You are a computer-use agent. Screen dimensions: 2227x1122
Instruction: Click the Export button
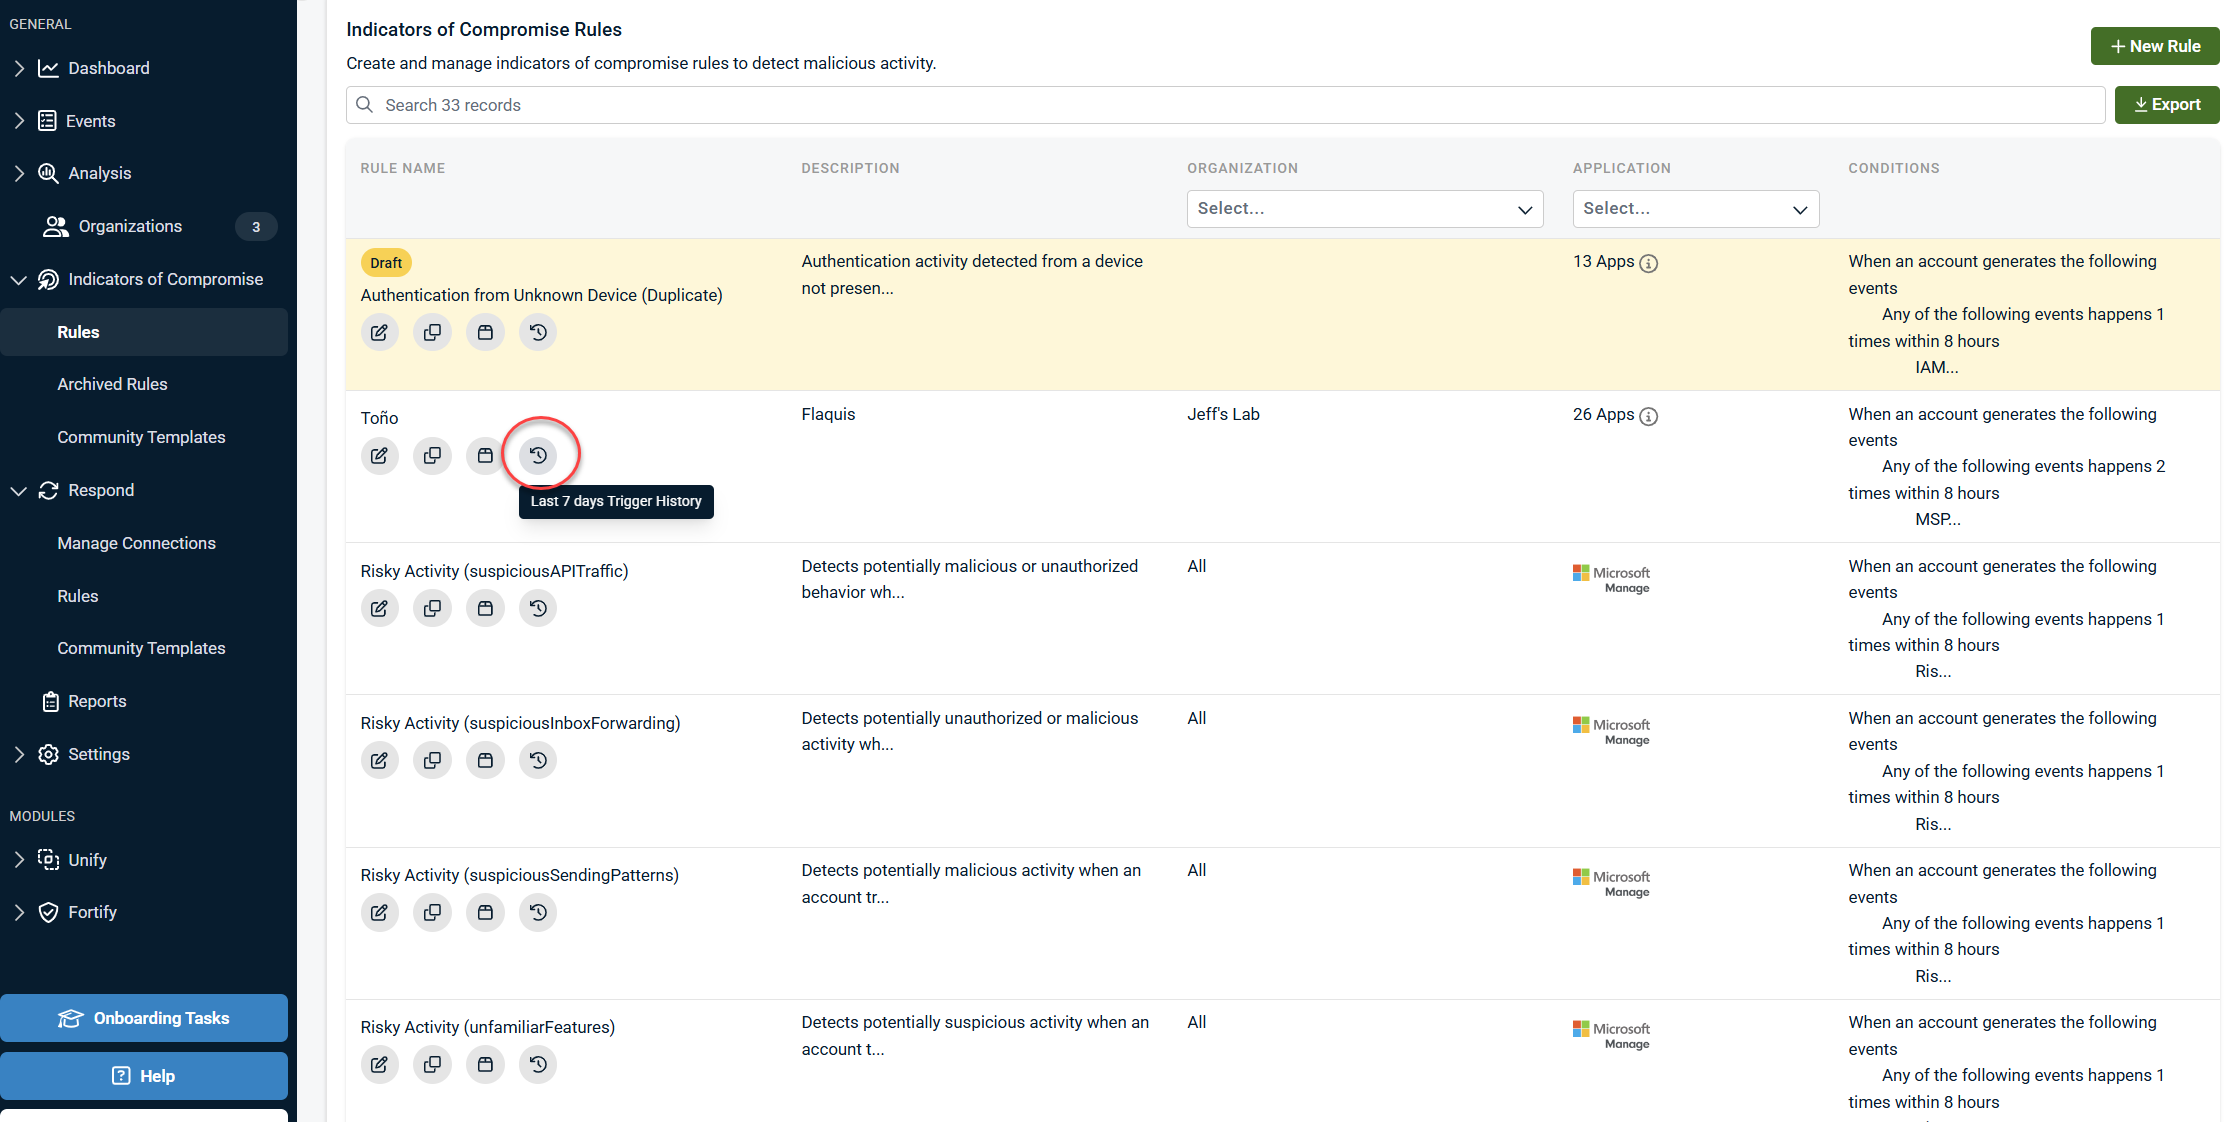pyautogui.click(x=2166, y=105)
